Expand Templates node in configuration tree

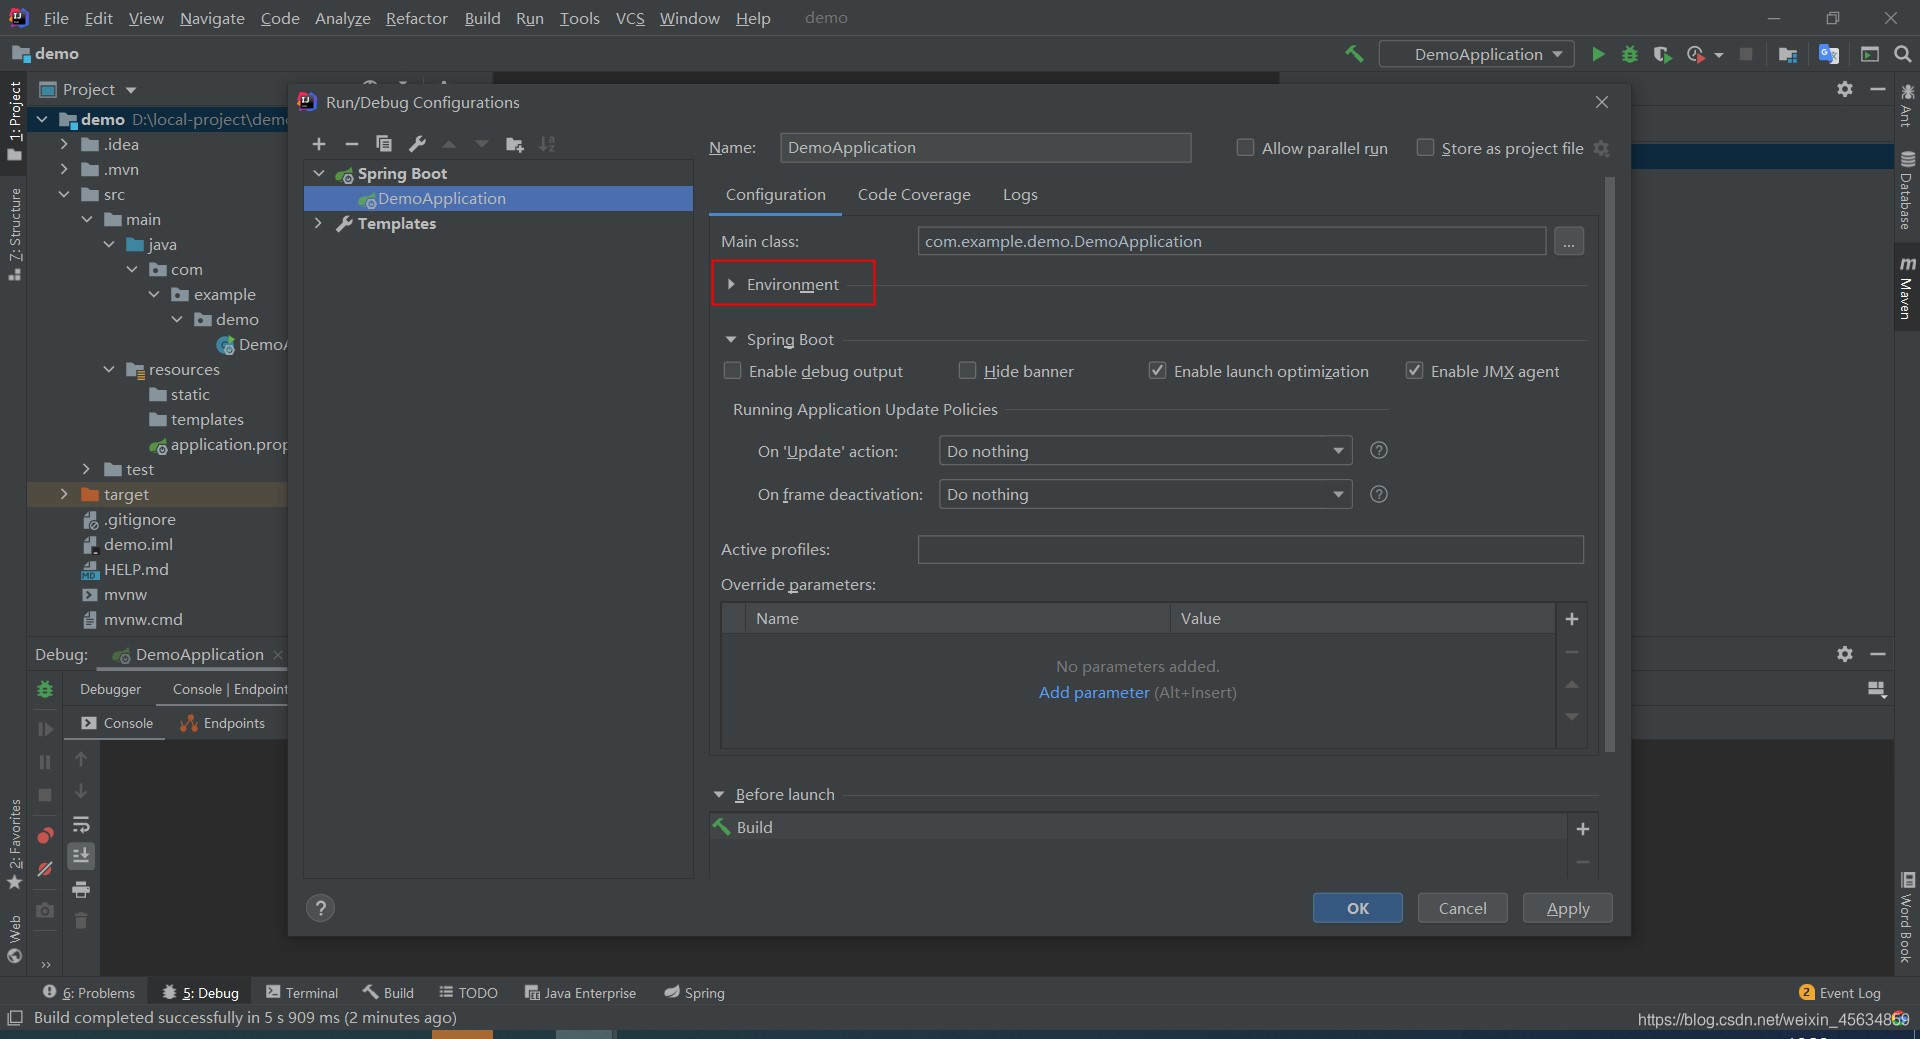click(x=318, y=223)
